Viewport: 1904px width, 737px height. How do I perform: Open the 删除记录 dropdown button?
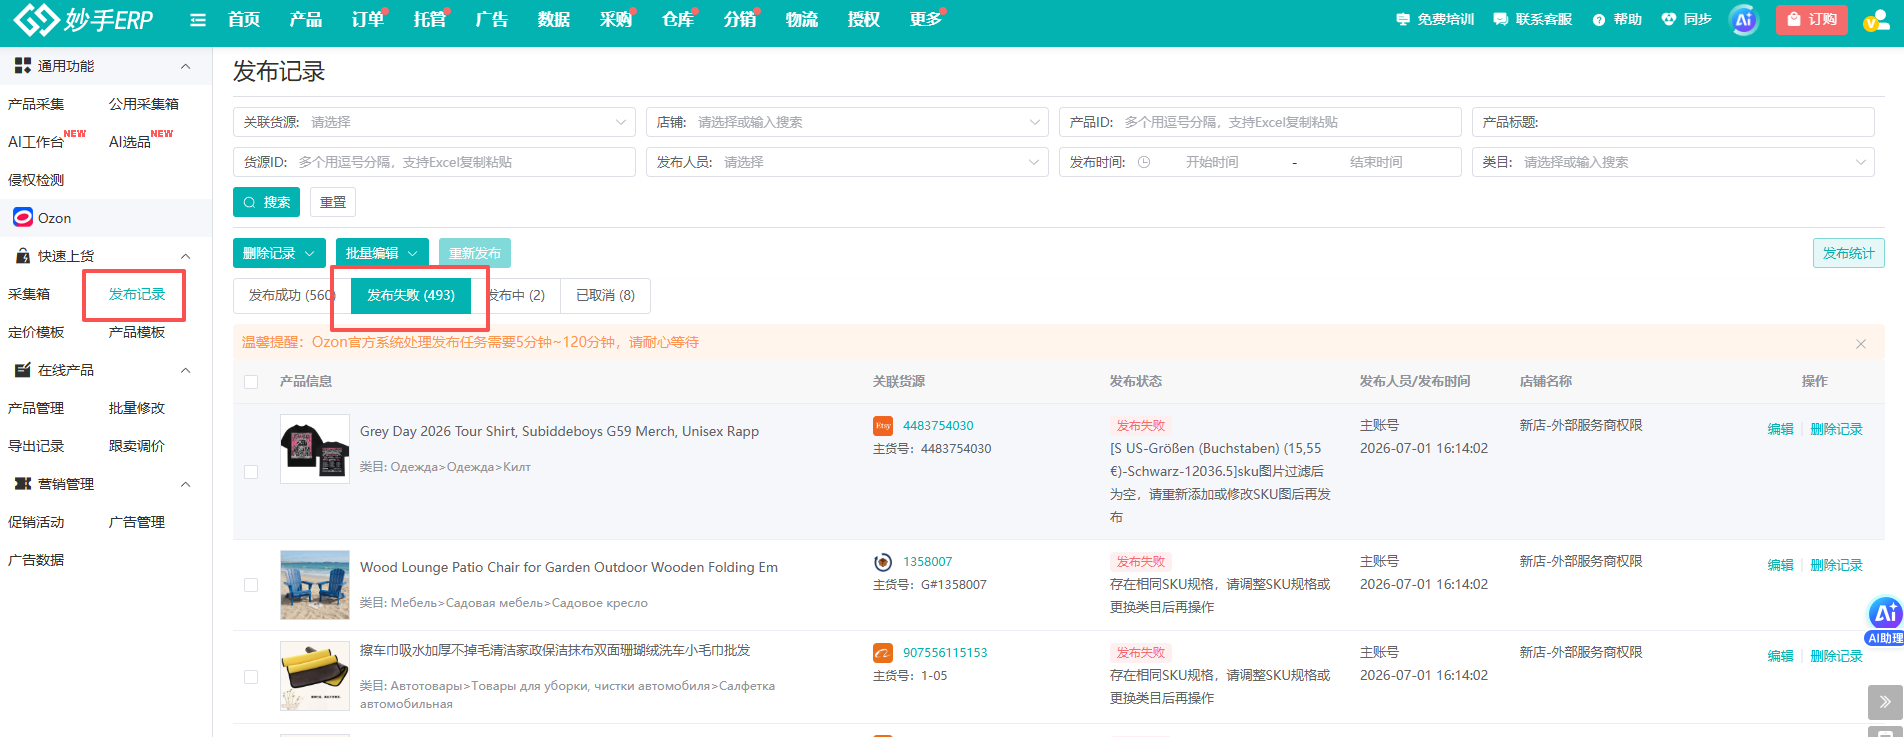point(279,253)
